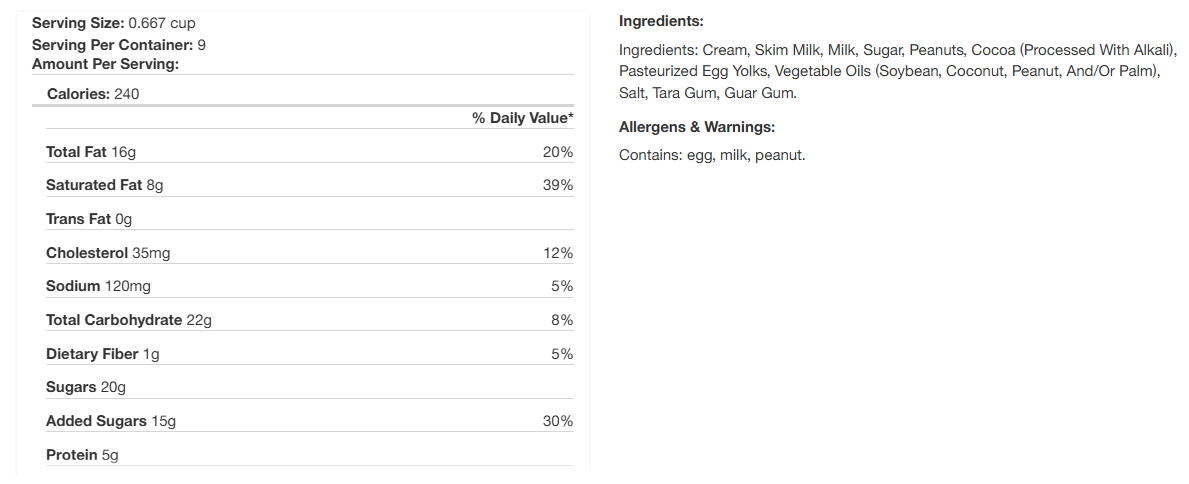Select the Serving Per Container line
The width and height of the screenshot is (1189, 484).
(x=119, y=45)
